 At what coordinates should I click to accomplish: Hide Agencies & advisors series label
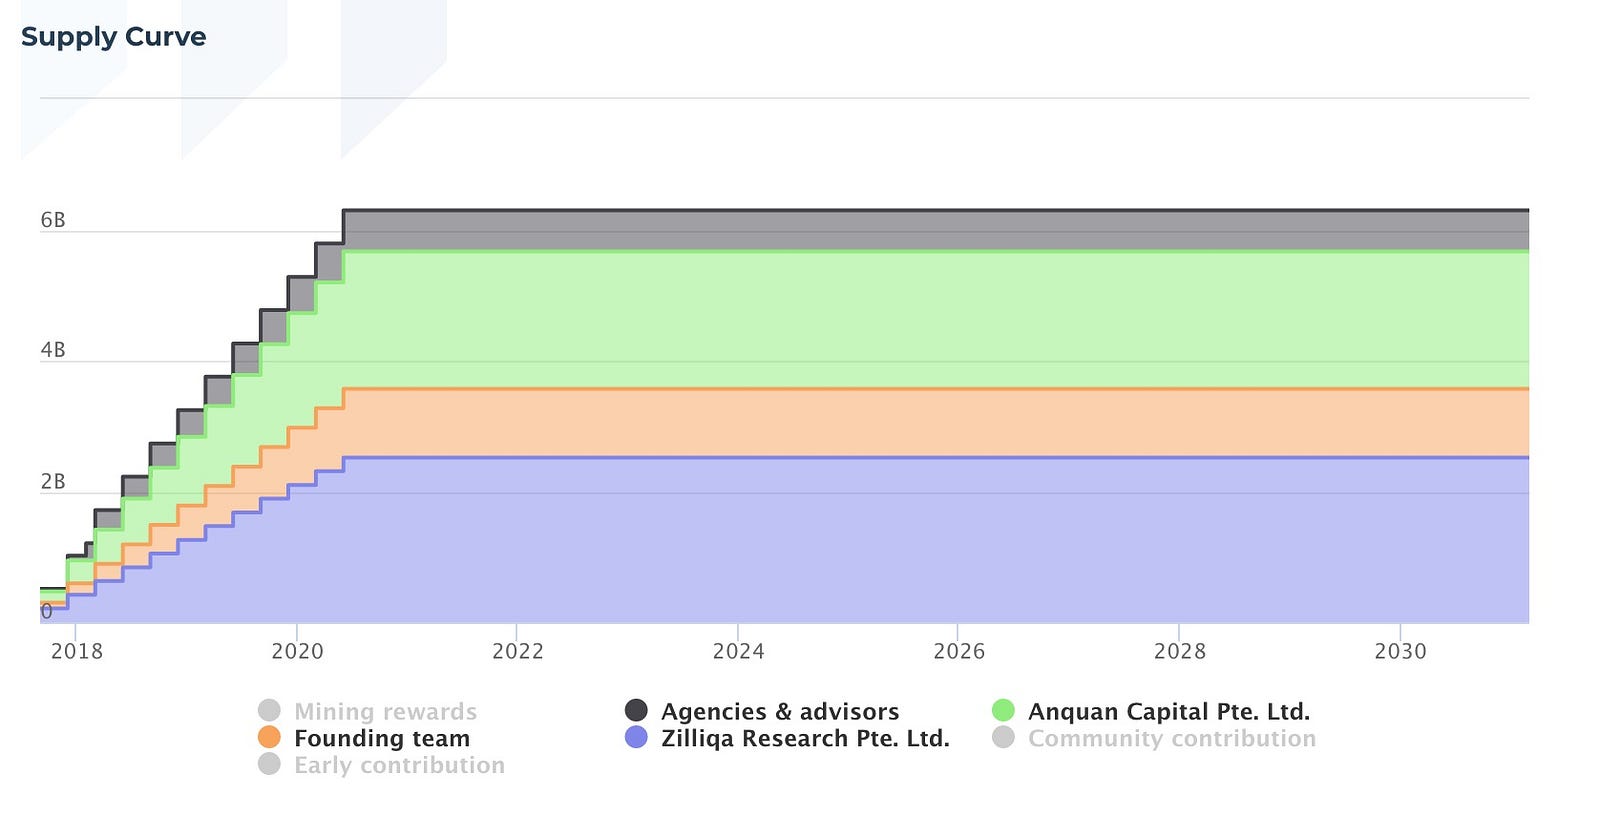click(780, 711)
